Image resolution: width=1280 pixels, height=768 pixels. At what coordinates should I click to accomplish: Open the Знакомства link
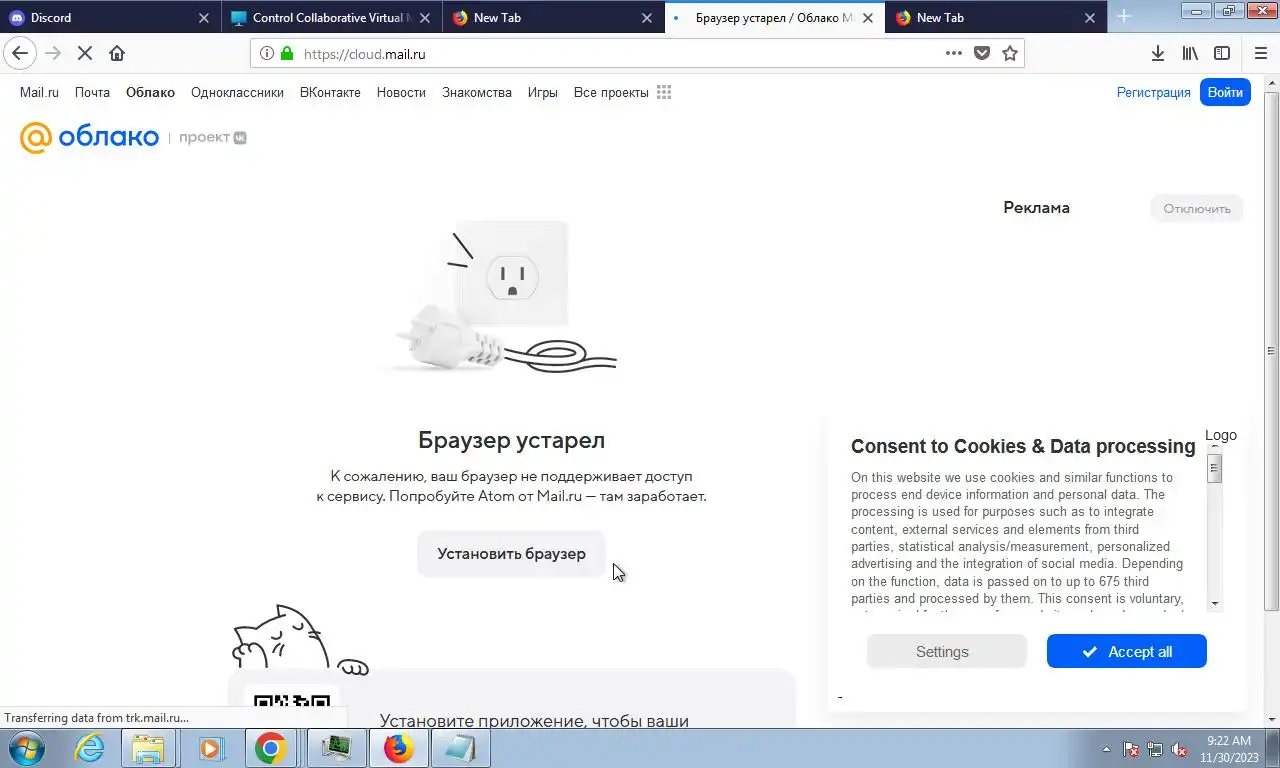tap(477, 92)
